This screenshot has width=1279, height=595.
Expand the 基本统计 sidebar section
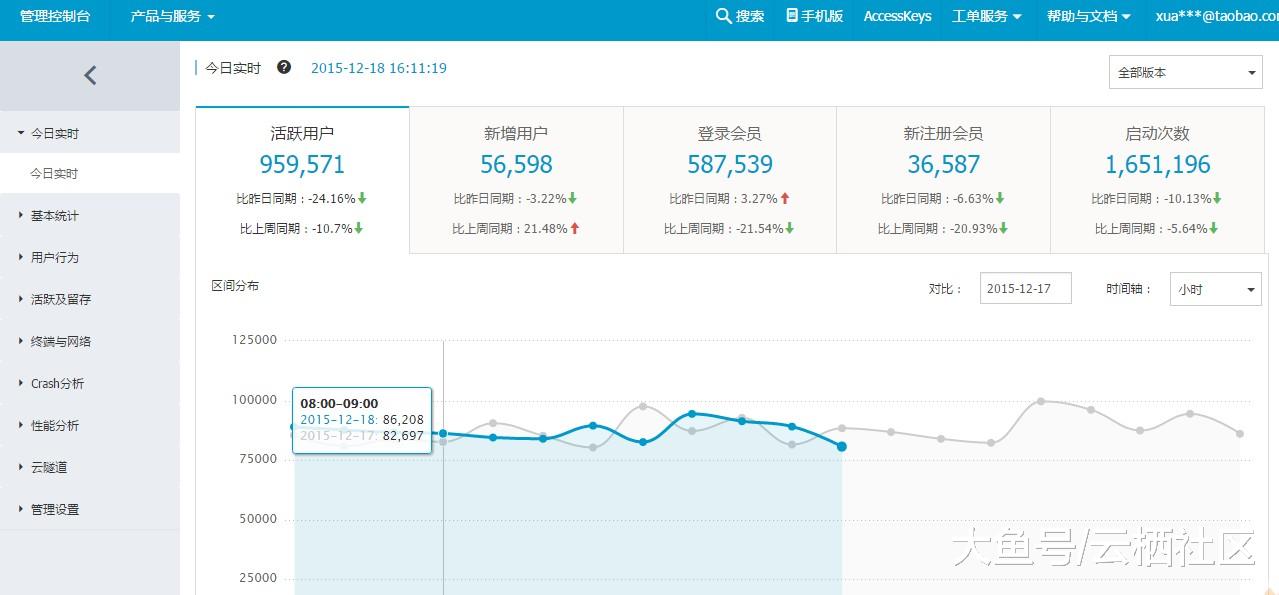pos(54,216)
